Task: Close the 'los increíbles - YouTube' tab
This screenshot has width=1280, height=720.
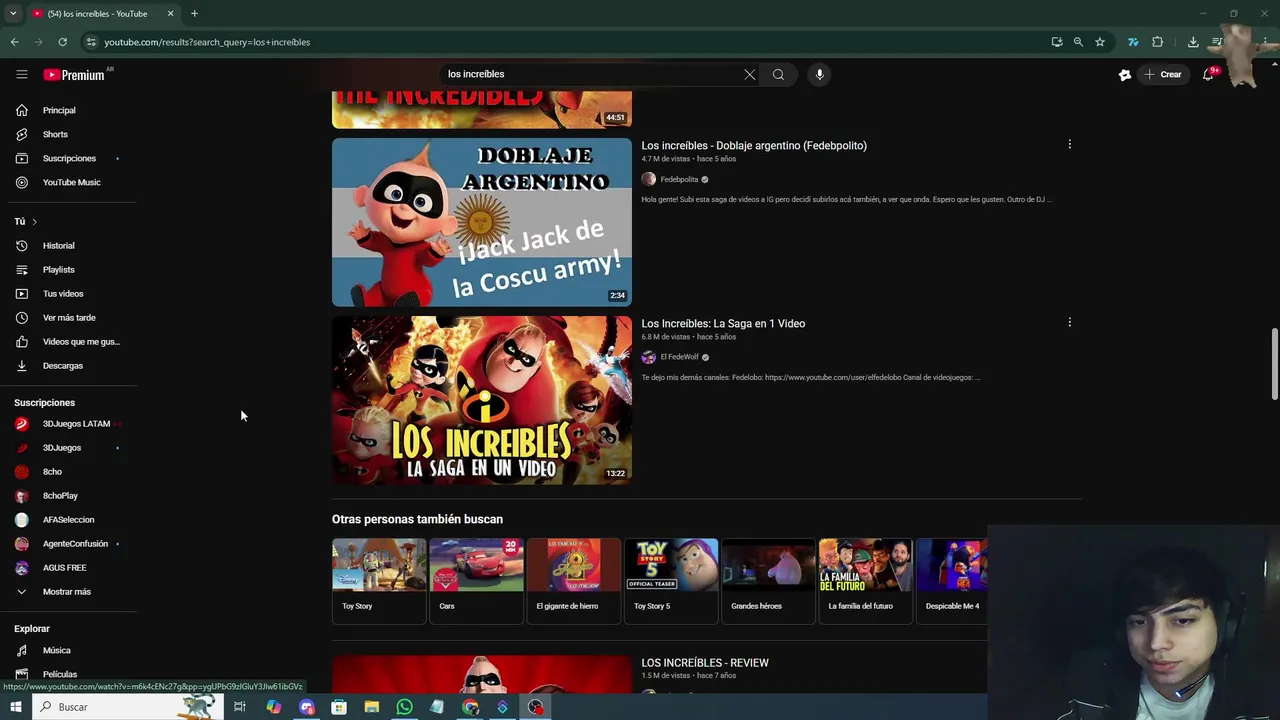Action: coord(170,14)
